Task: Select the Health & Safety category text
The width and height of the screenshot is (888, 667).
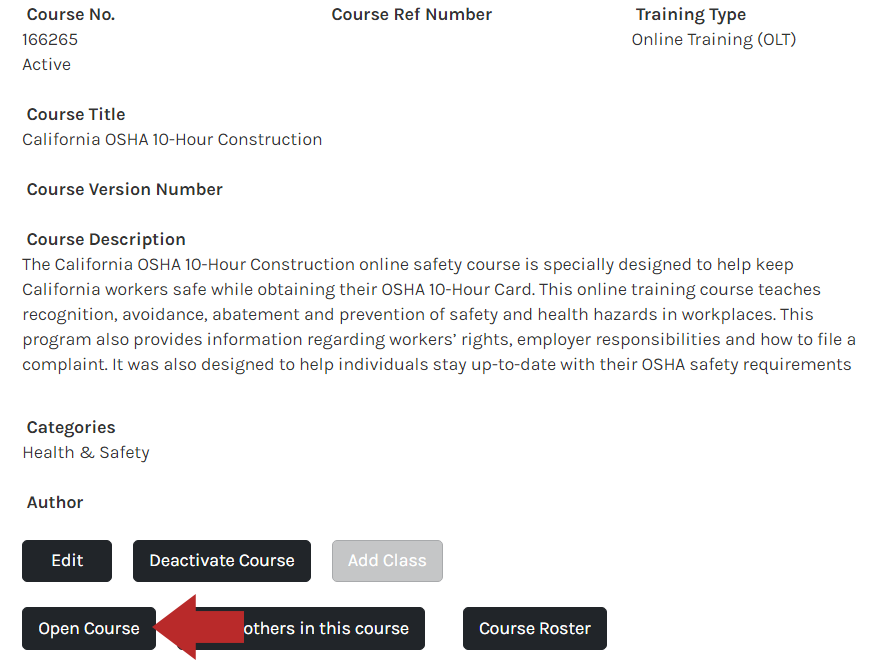Action: click(x=86, y=452)
